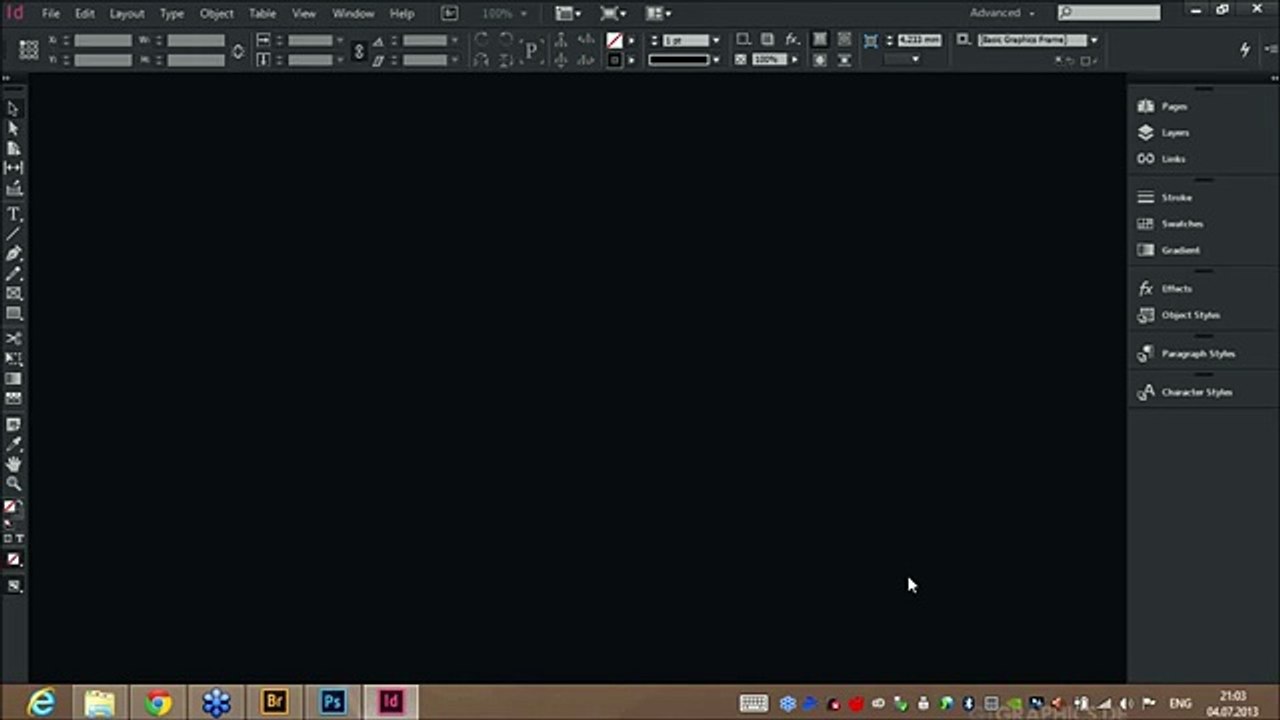The height and width of the screenshot is (720, 1280).
Task: Open the Arrange Documents dropdown
Action: 658,14
